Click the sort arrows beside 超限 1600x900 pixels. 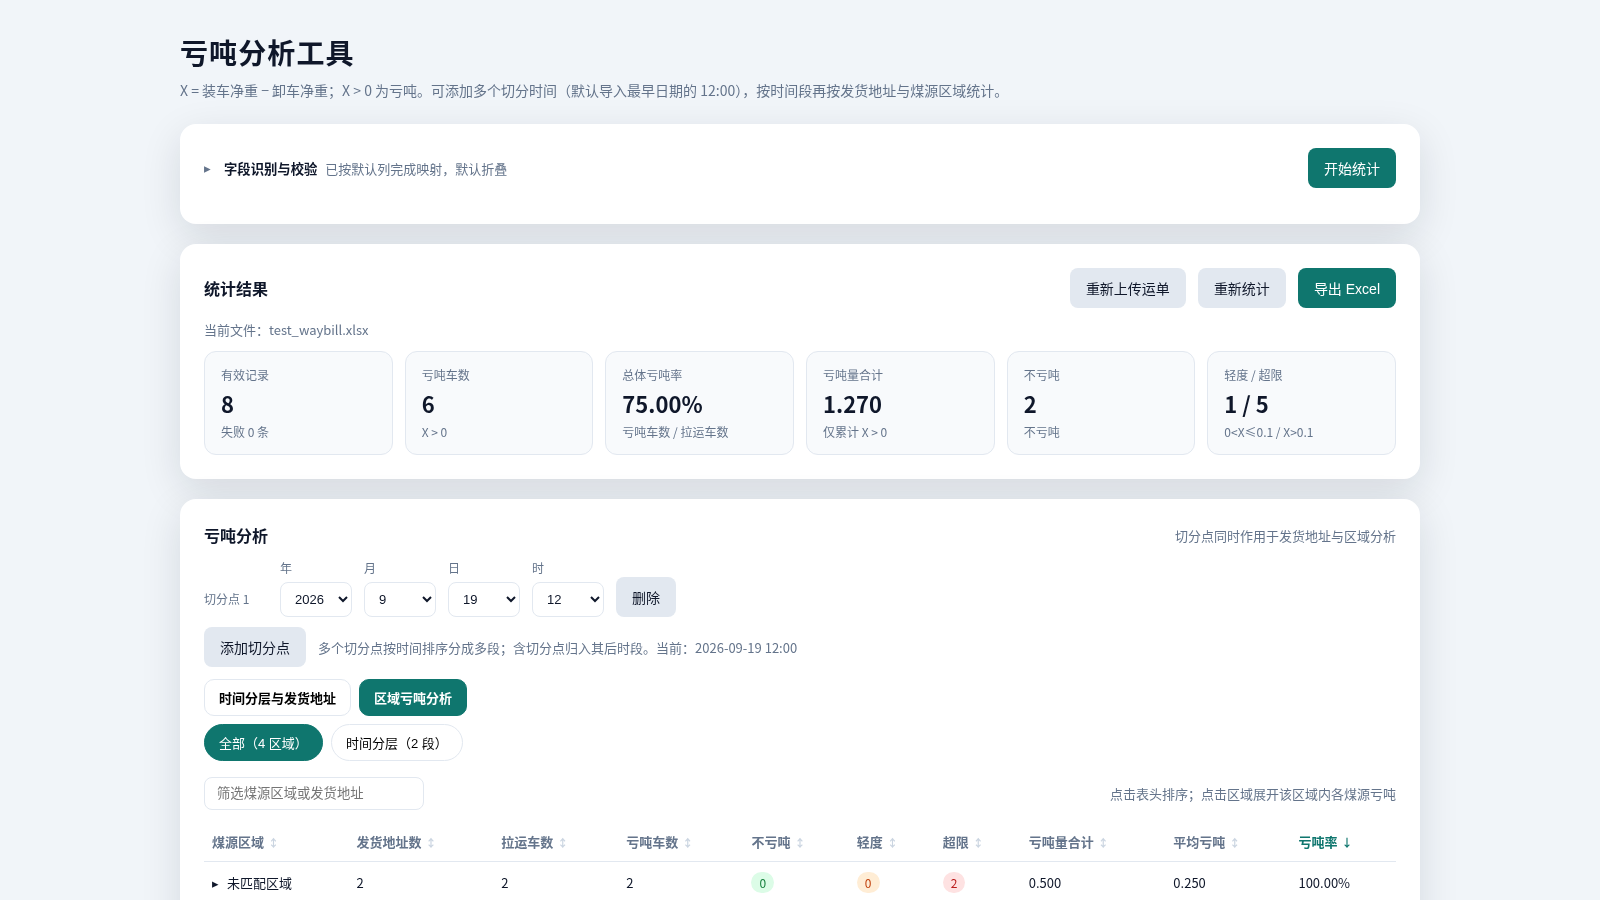(978, 843)
